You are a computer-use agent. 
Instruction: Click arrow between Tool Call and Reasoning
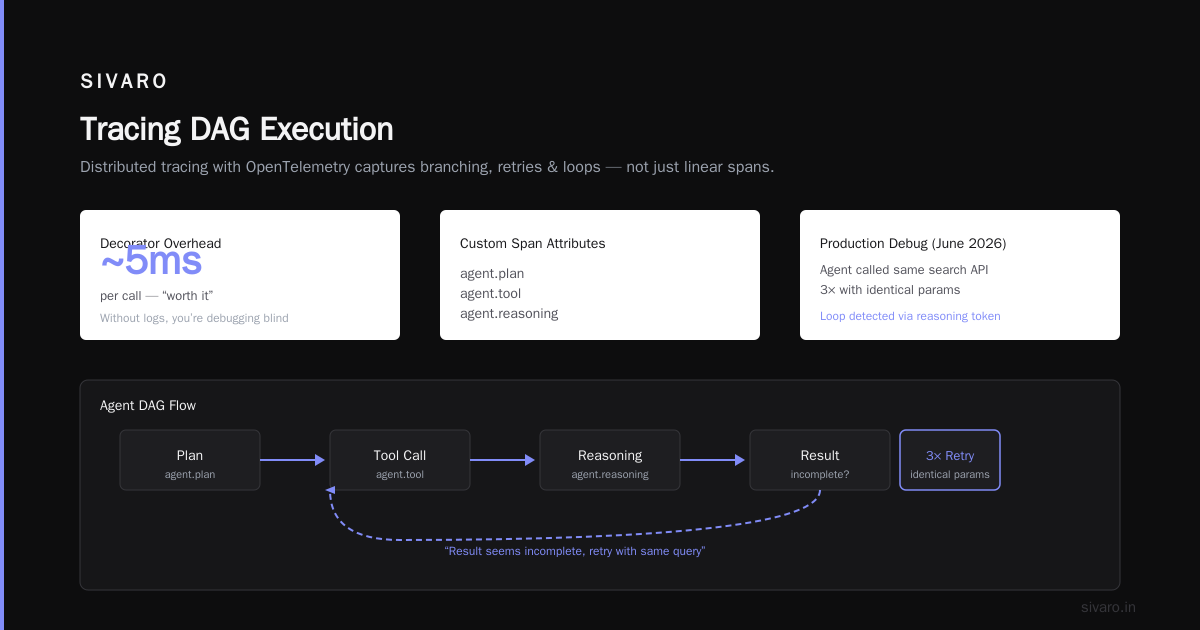click(503, 460)
